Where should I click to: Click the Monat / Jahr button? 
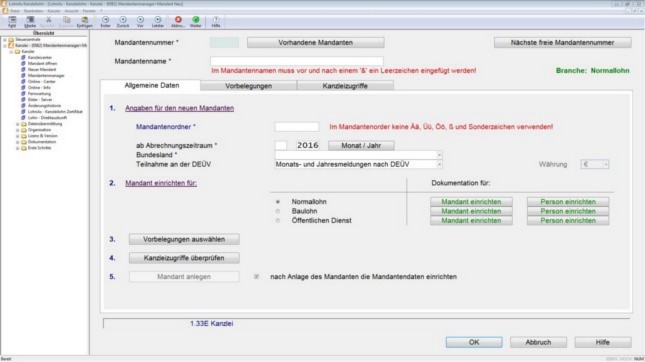pyautogui.click(x=361, y=145)
